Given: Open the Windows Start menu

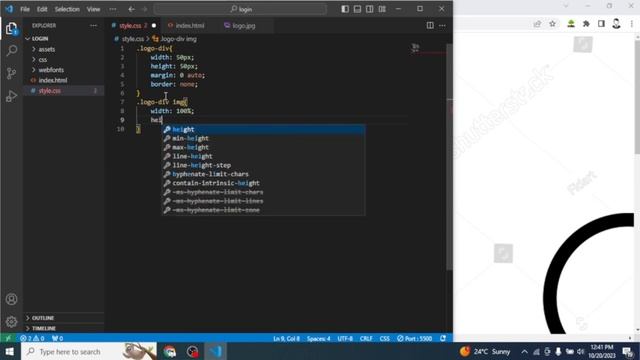Looking at the screenshot, I should [x=9, y=351].
